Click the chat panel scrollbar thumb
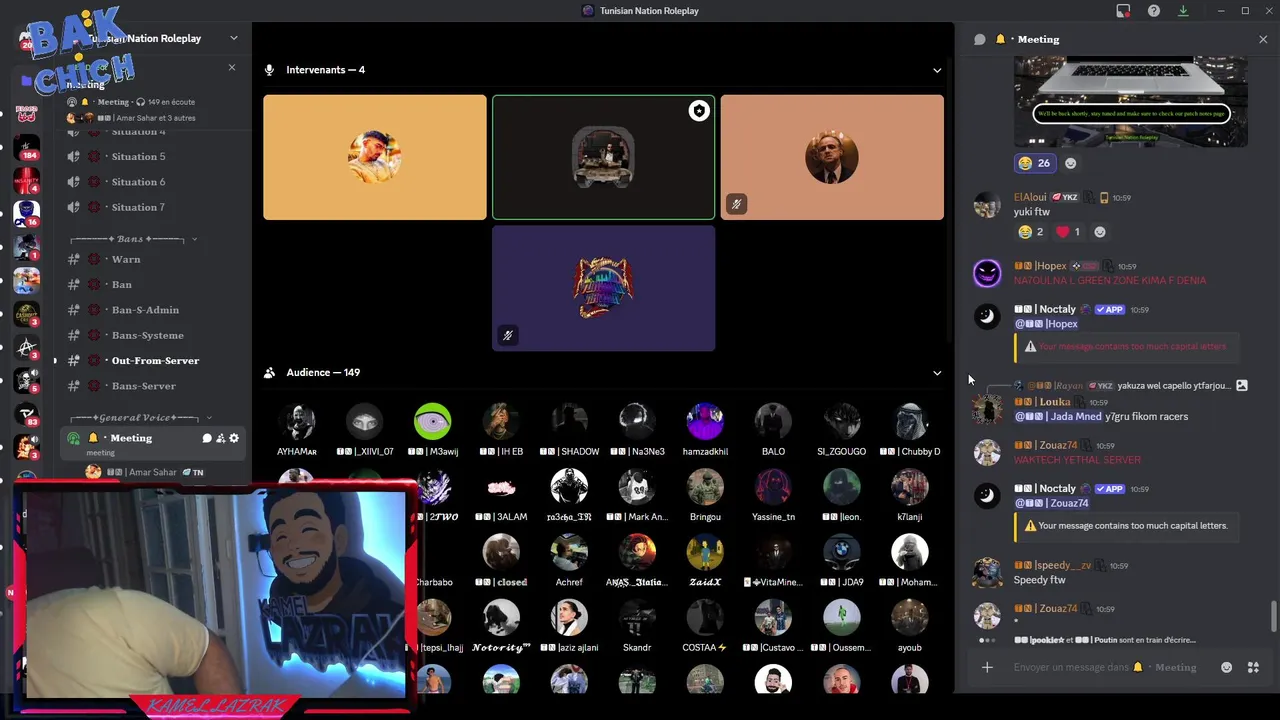 coord(1273,615)
